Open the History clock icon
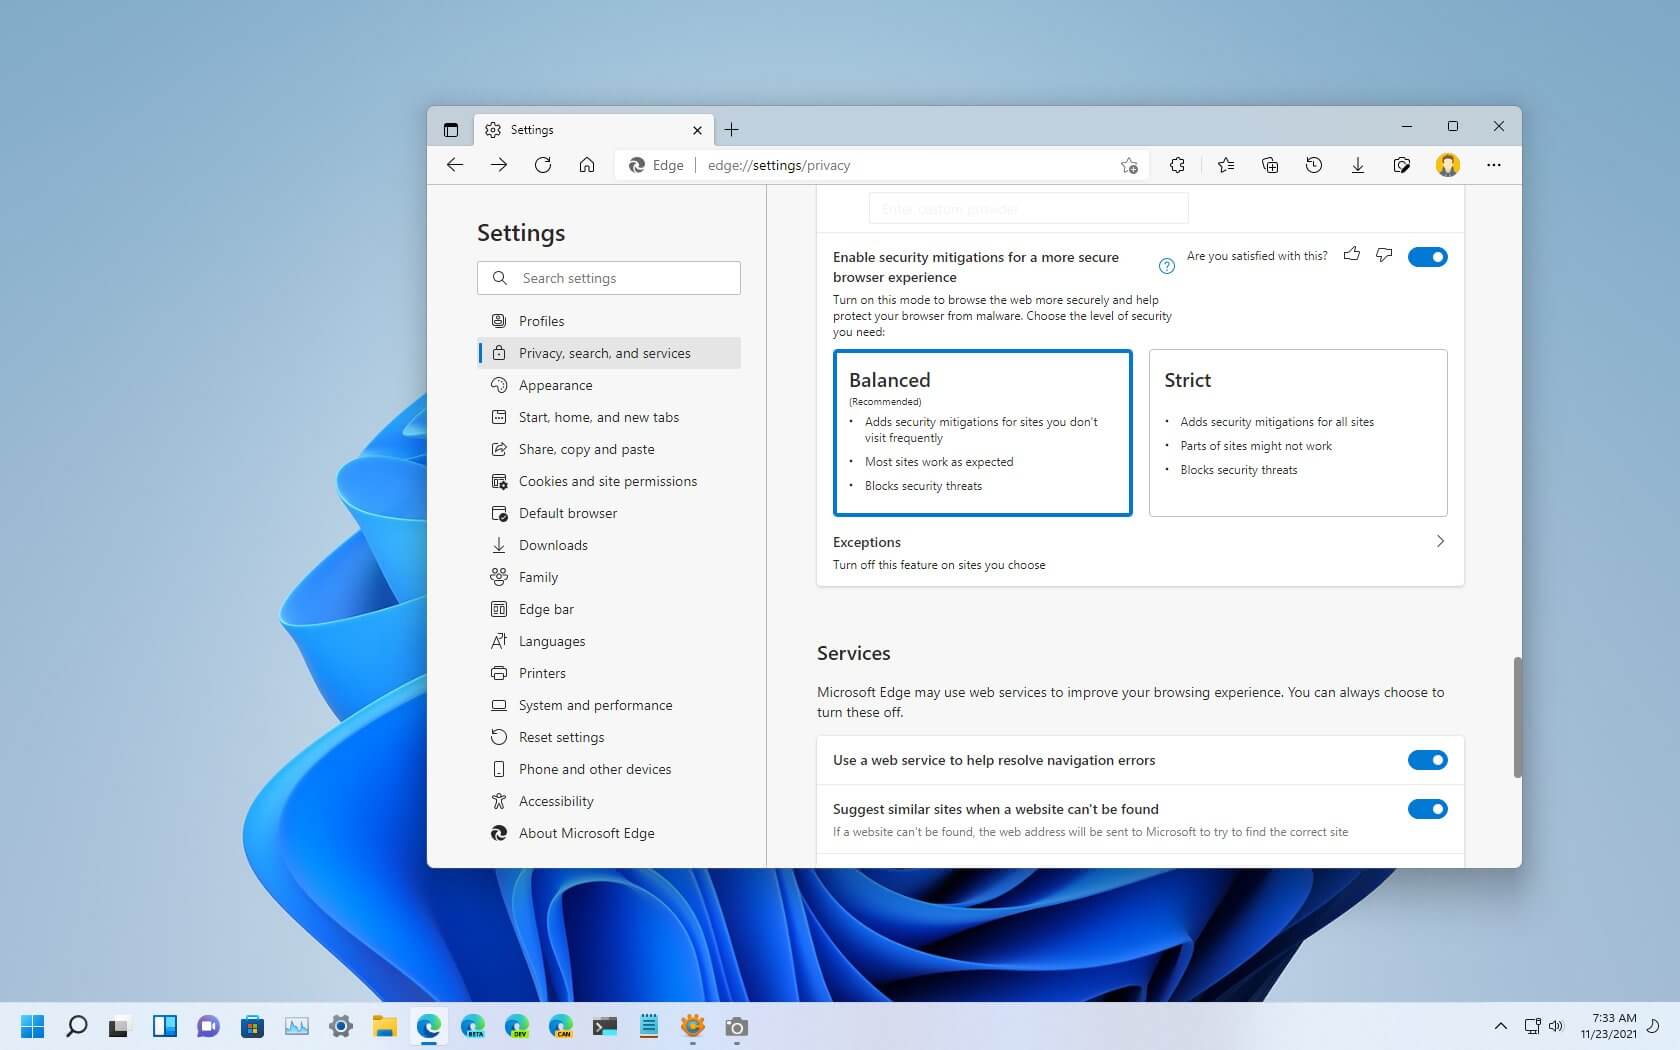Screen dimensions: 1680x1050 coord(1314,165)
